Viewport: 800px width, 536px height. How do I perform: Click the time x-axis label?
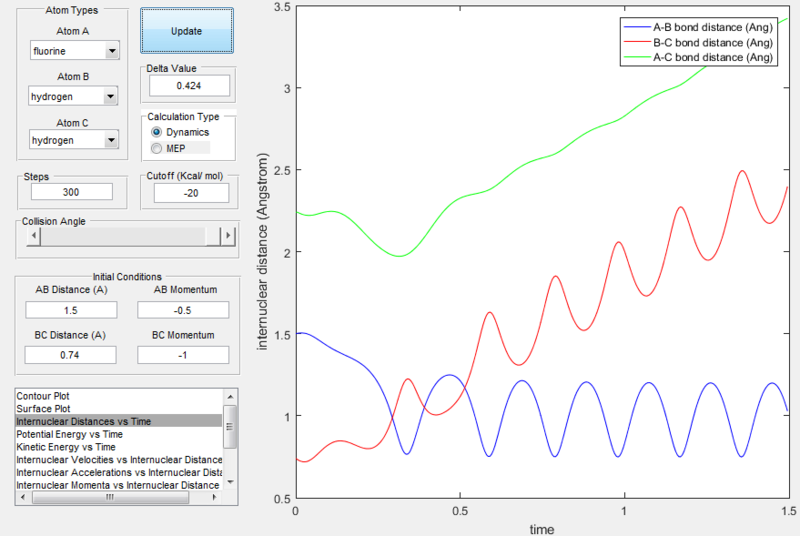pos(542,529)
